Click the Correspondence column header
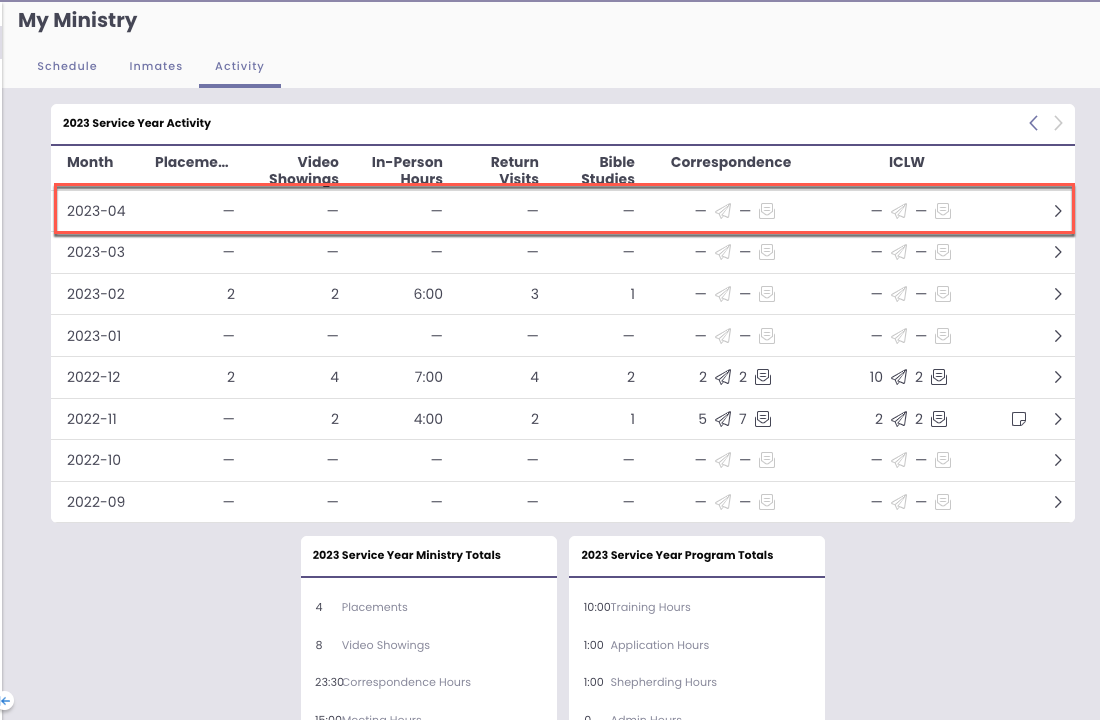Viewport: 1100px width, 720px height. tap(731, 162)
